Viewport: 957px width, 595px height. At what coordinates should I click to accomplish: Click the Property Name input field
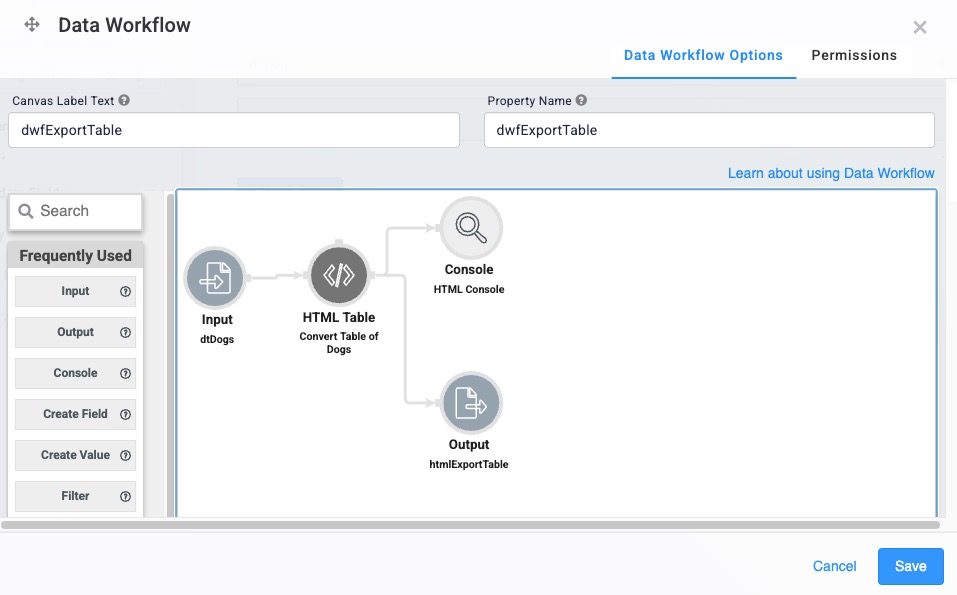tap(709, 130)
